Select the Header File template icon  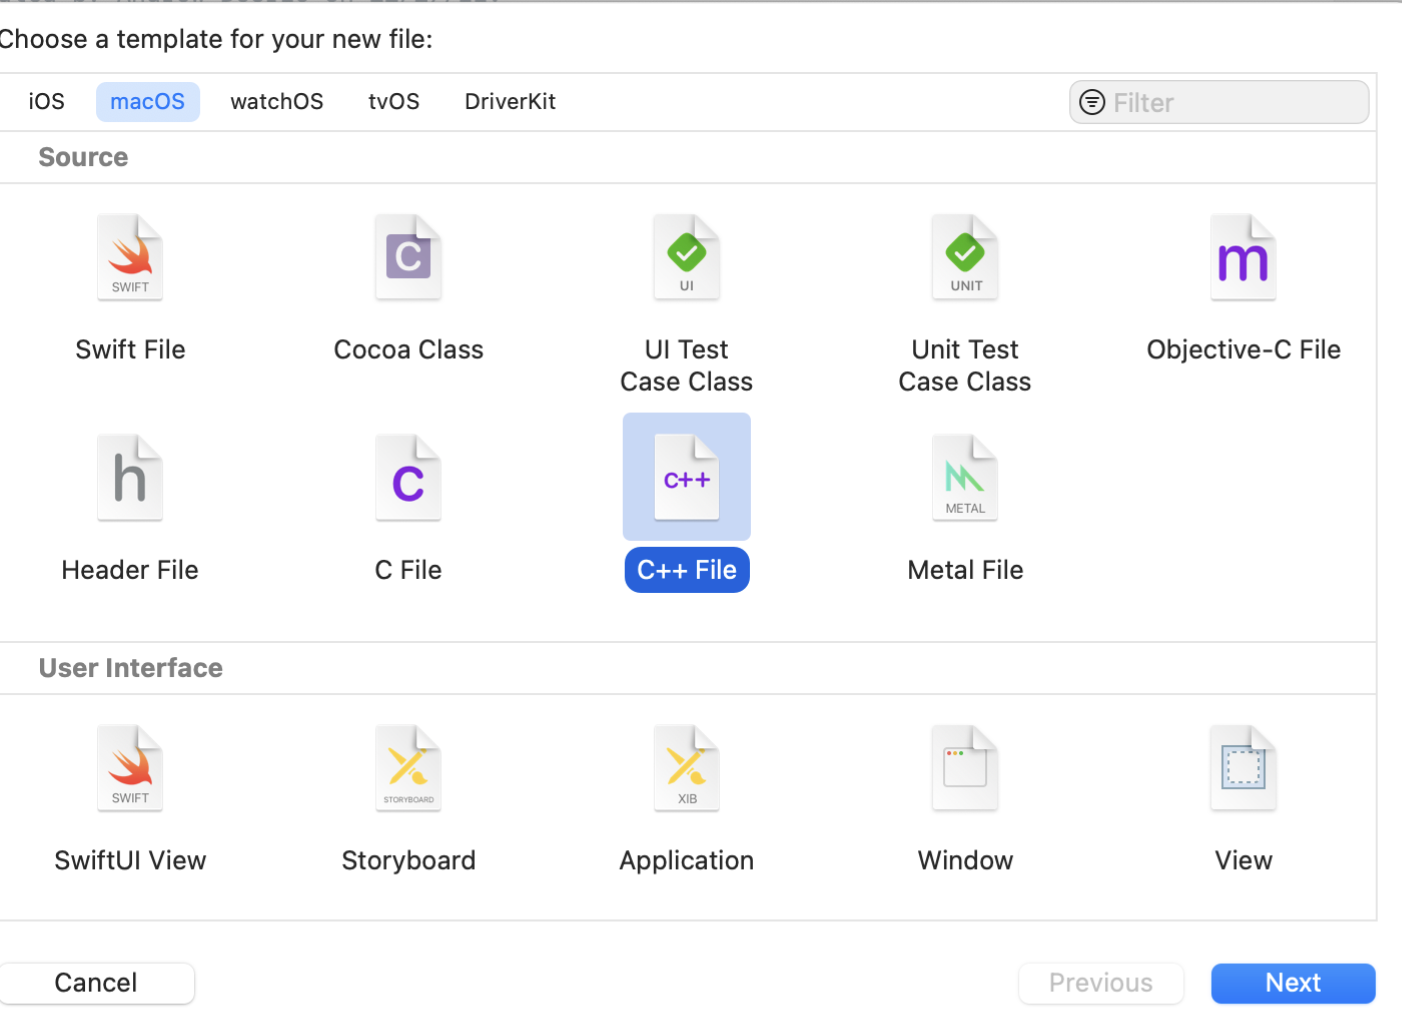click(x=130, y=478)
